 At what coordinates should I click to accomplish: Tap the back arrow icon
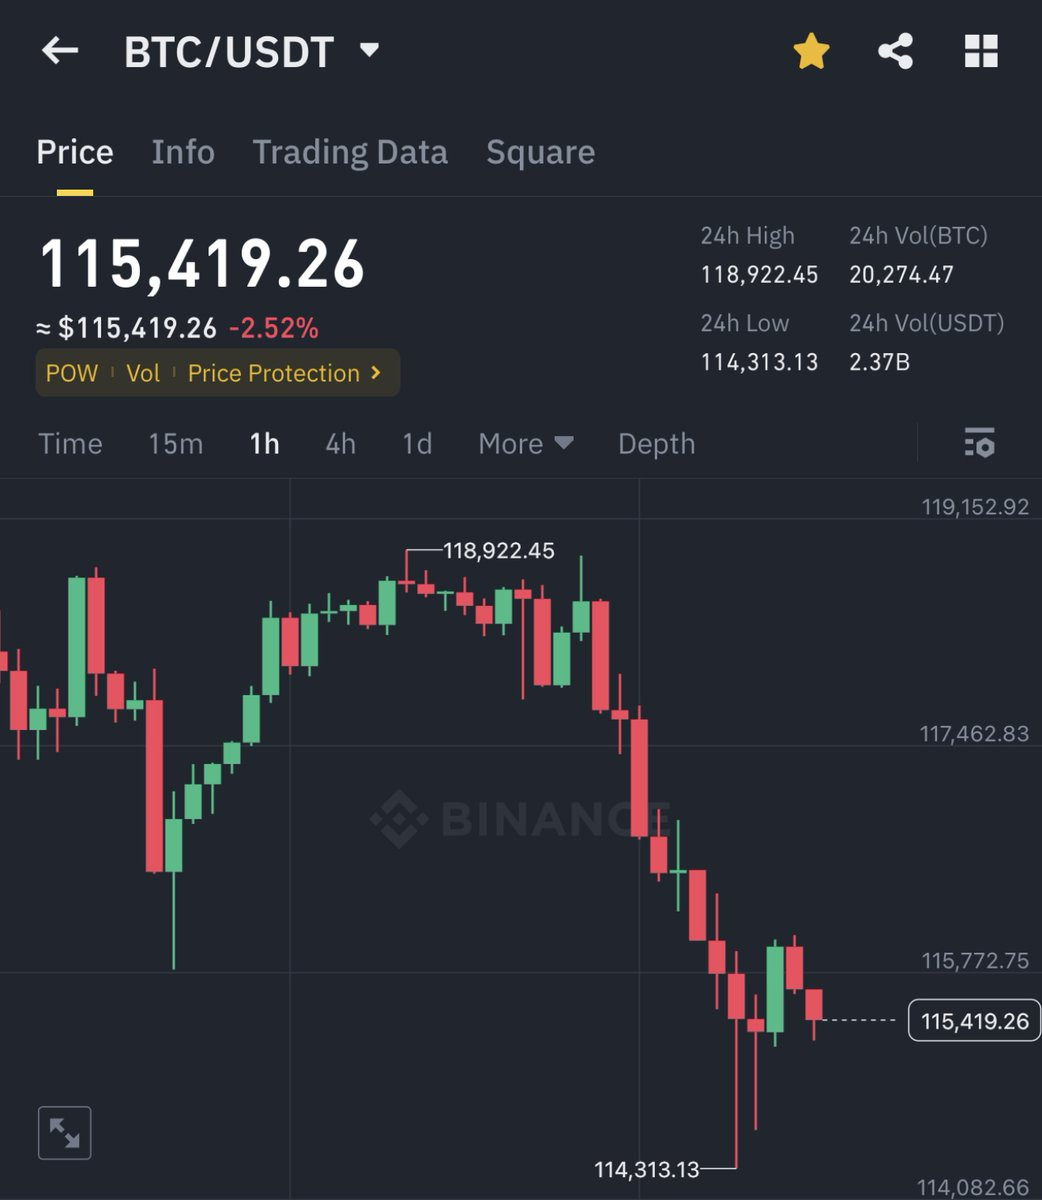[x=60, y=50]
